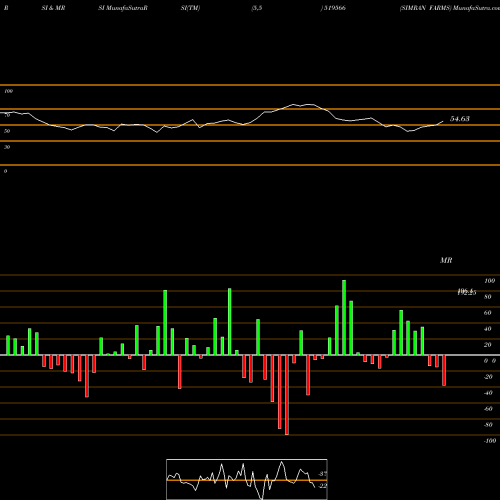Viewport: 500px width, 500px height.
Task: Click the SIMRAN FARMS MunafaSutra title text
Action: click(x=450, y=8)
